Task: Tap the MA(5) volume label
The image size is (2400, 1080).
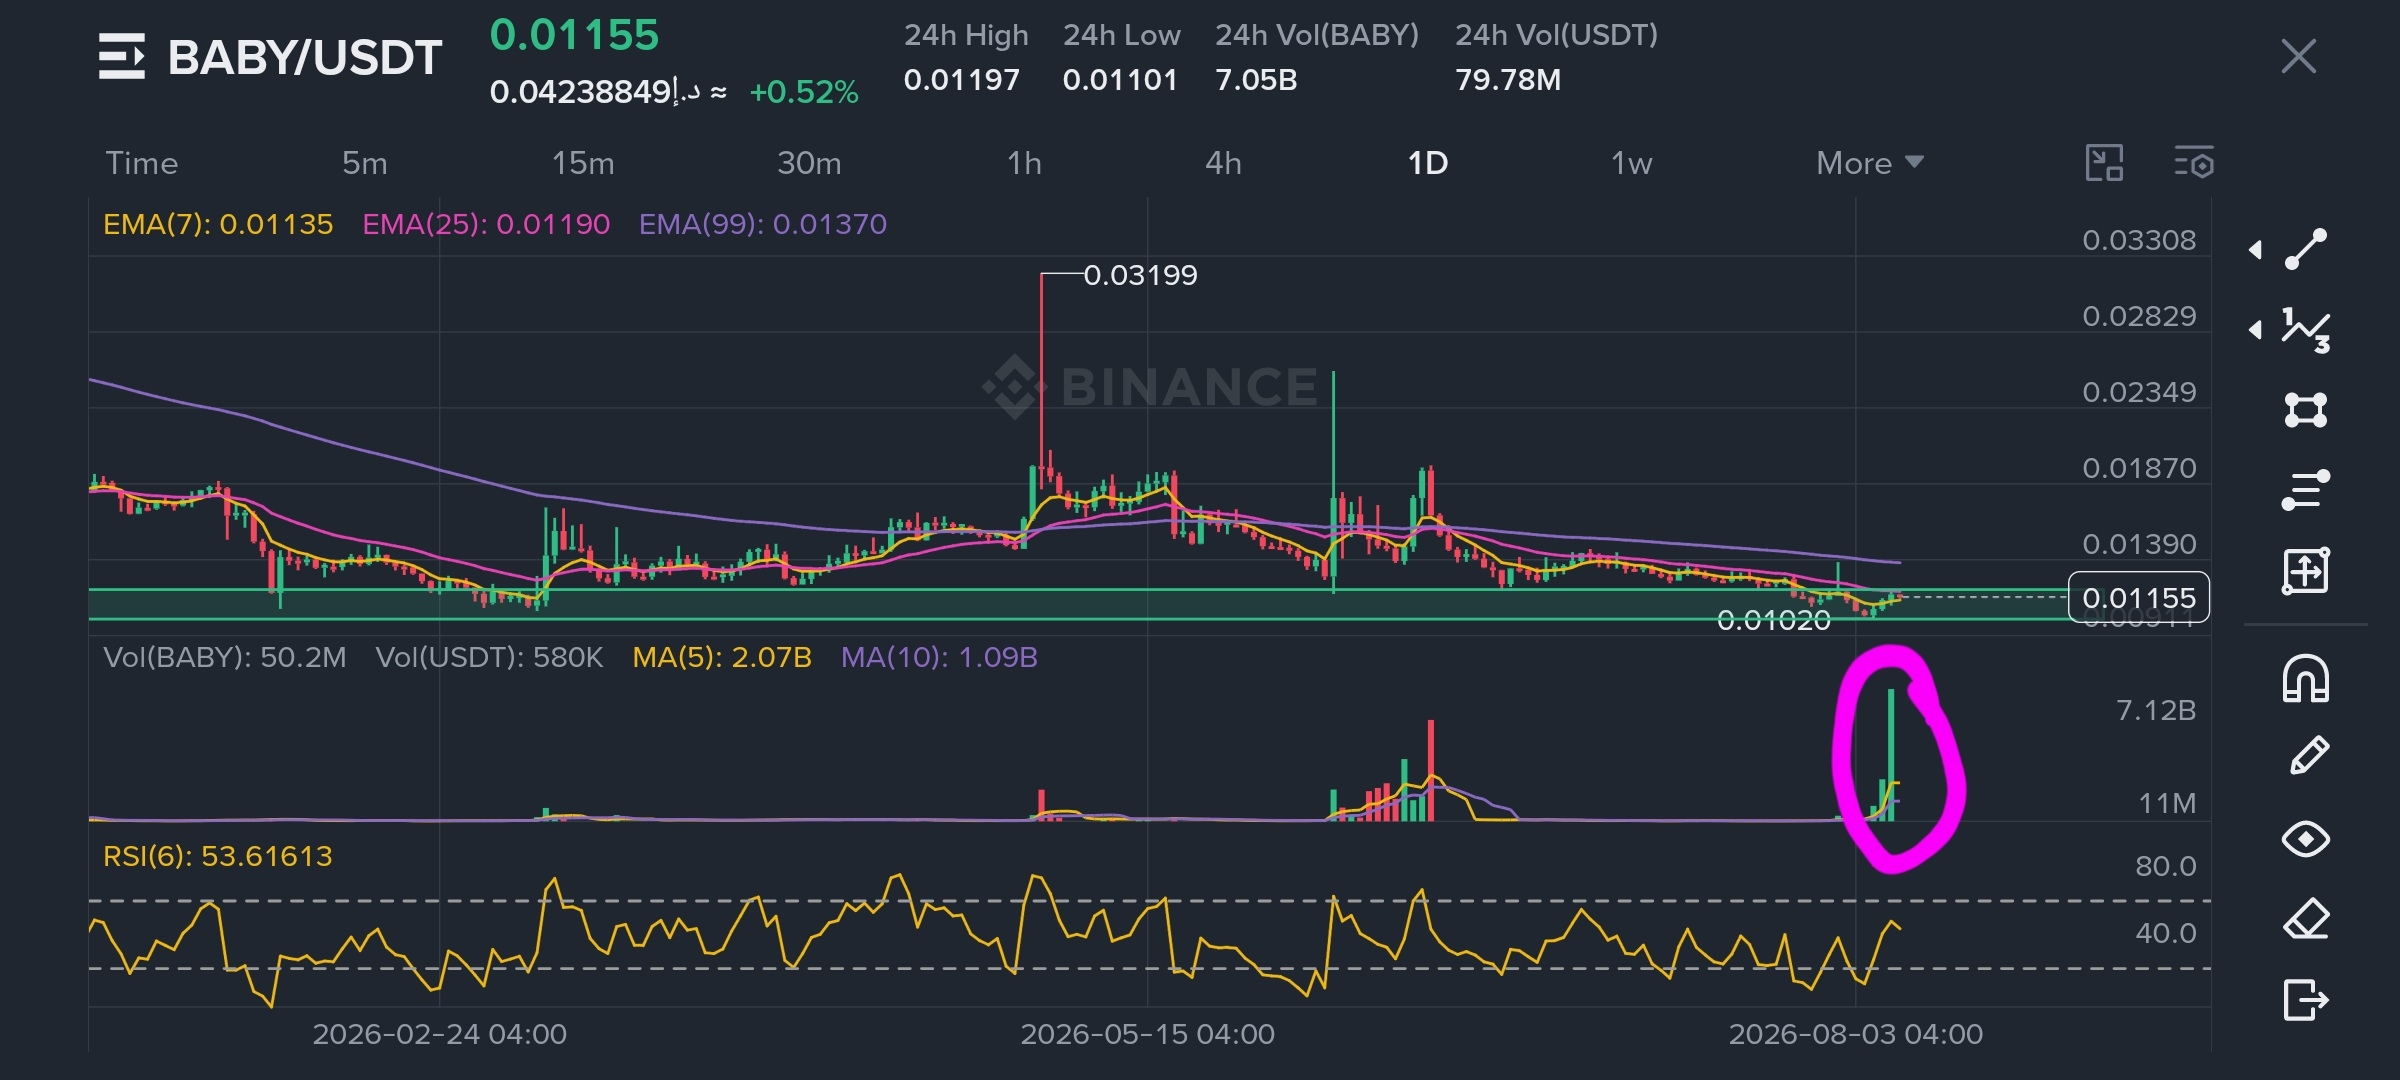Action: coord(722,657)
